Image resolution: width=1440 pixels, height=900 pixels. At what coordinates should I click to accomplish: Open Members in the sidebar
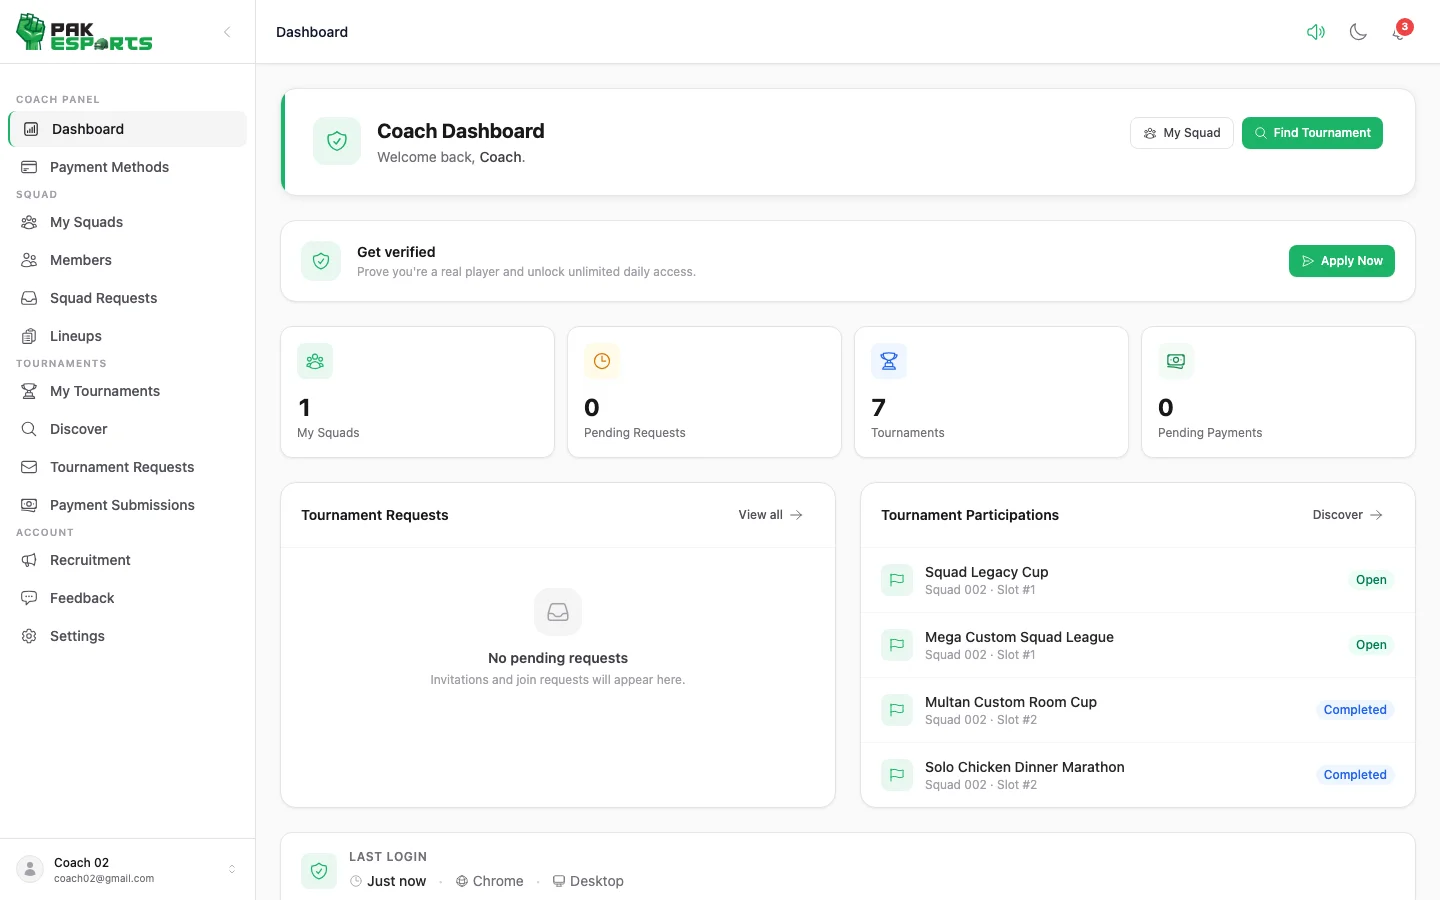click(x=127, y=260)
